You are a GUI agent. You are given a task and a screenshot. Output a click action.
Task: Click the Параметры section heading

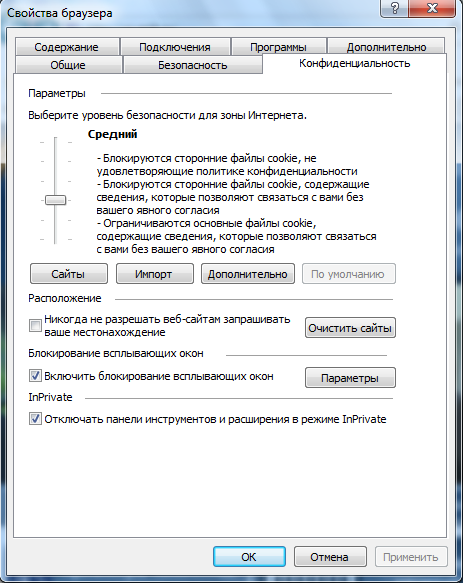click(x=57, y=93)
